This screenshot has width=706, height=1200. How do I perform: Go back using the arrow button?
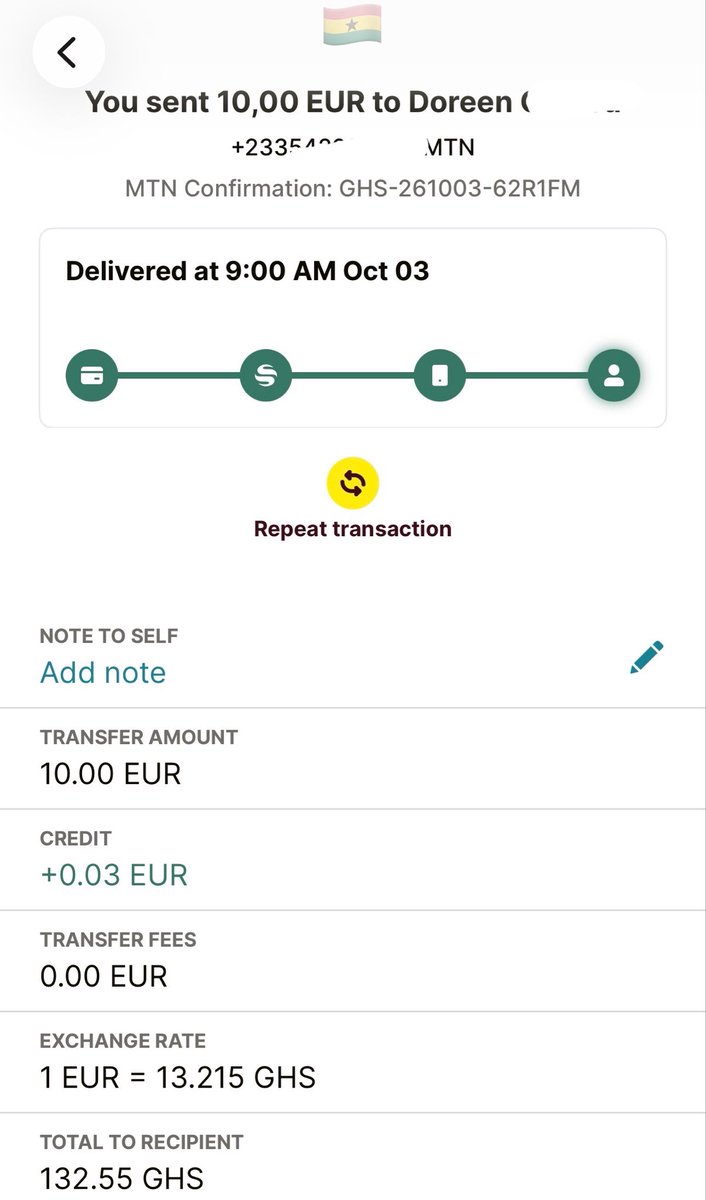pyautogui.click(x=68, y=51)
